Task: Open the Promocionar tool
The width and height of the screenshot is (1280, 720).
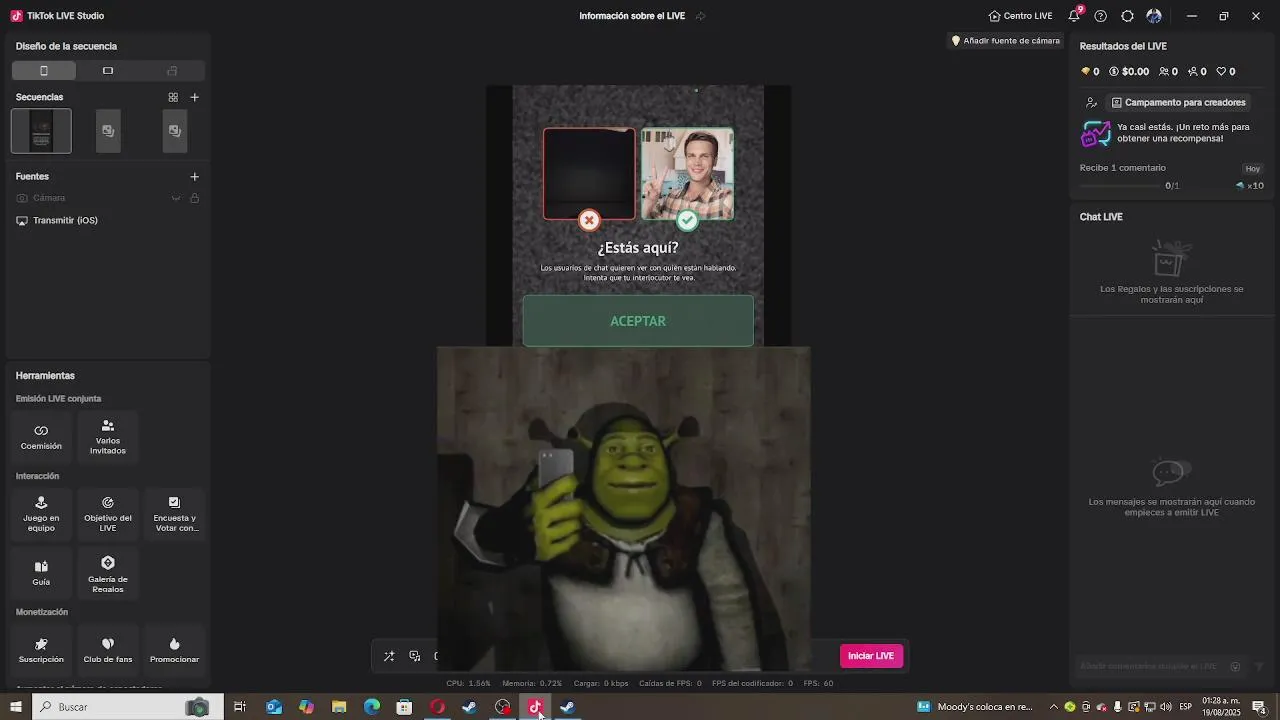Action: pos(175,650)
